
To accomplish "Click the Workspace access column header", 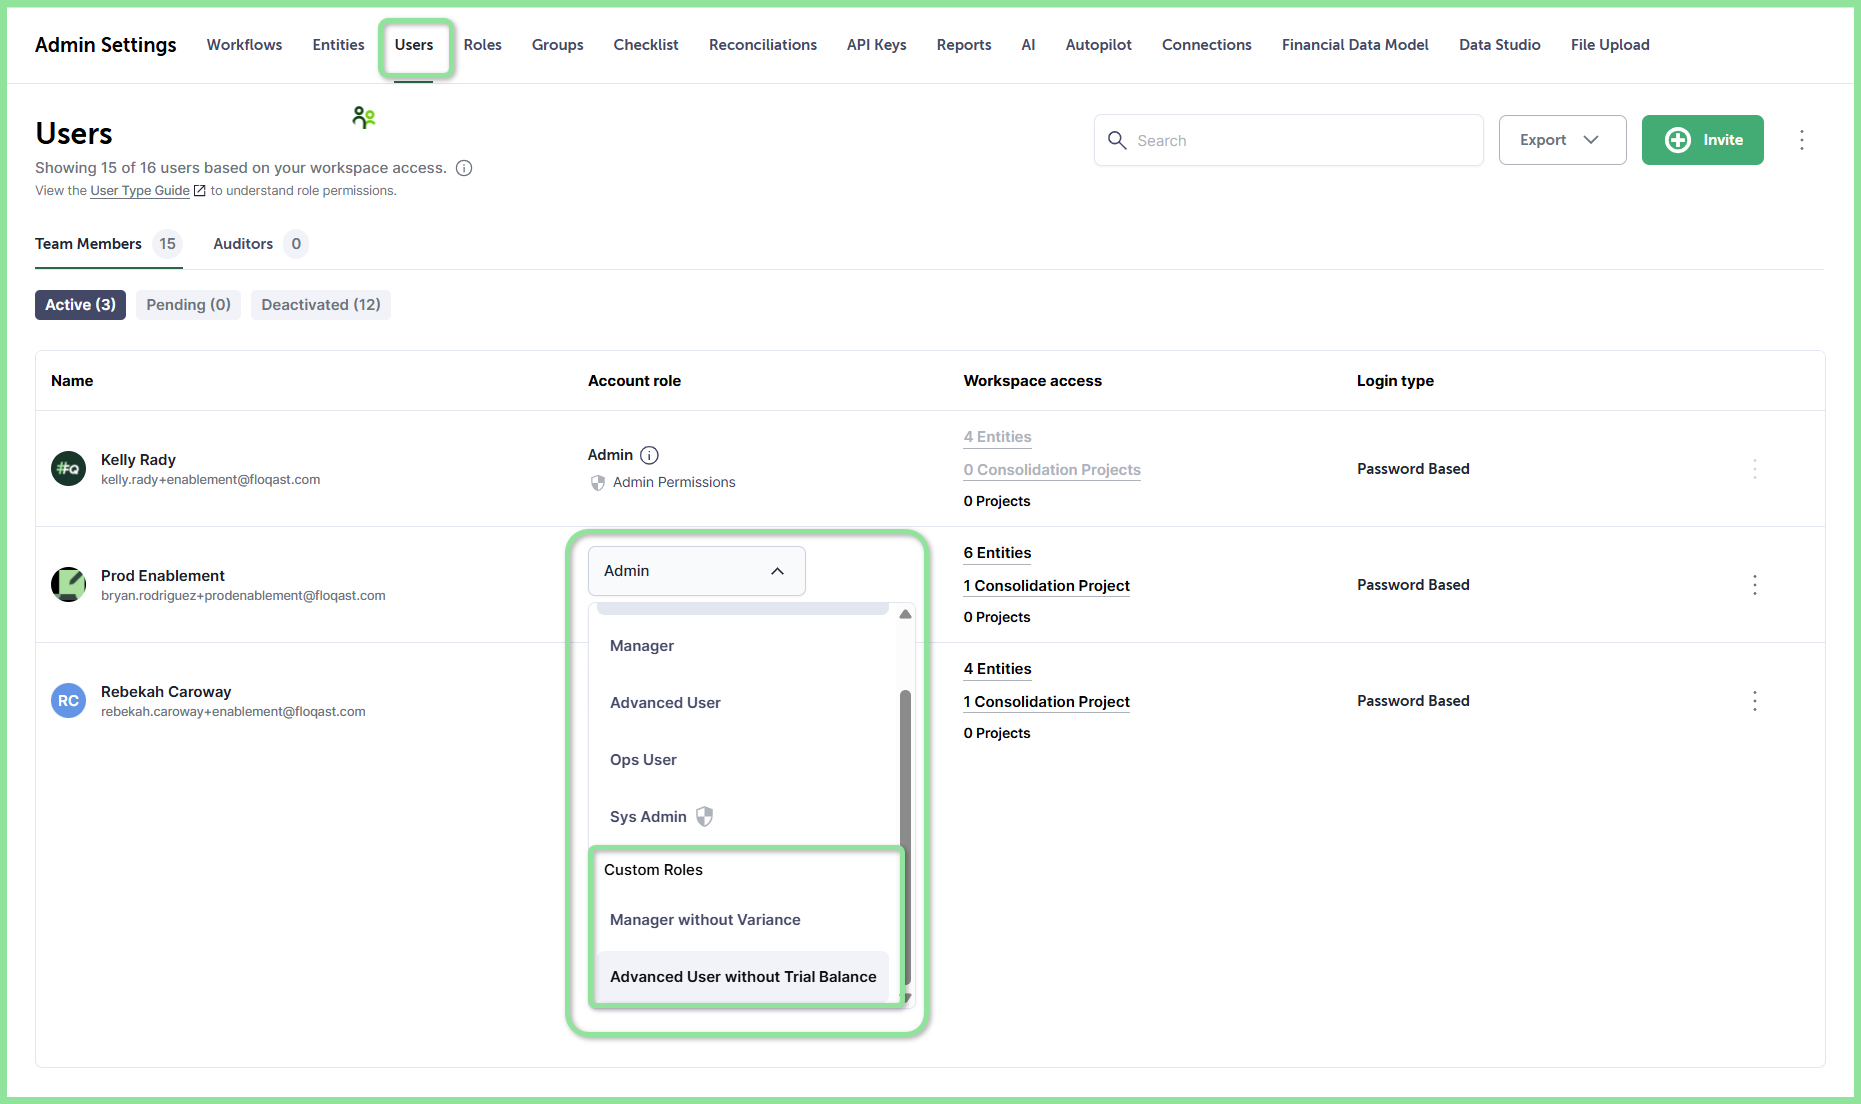I will (x=1032, y=381).
